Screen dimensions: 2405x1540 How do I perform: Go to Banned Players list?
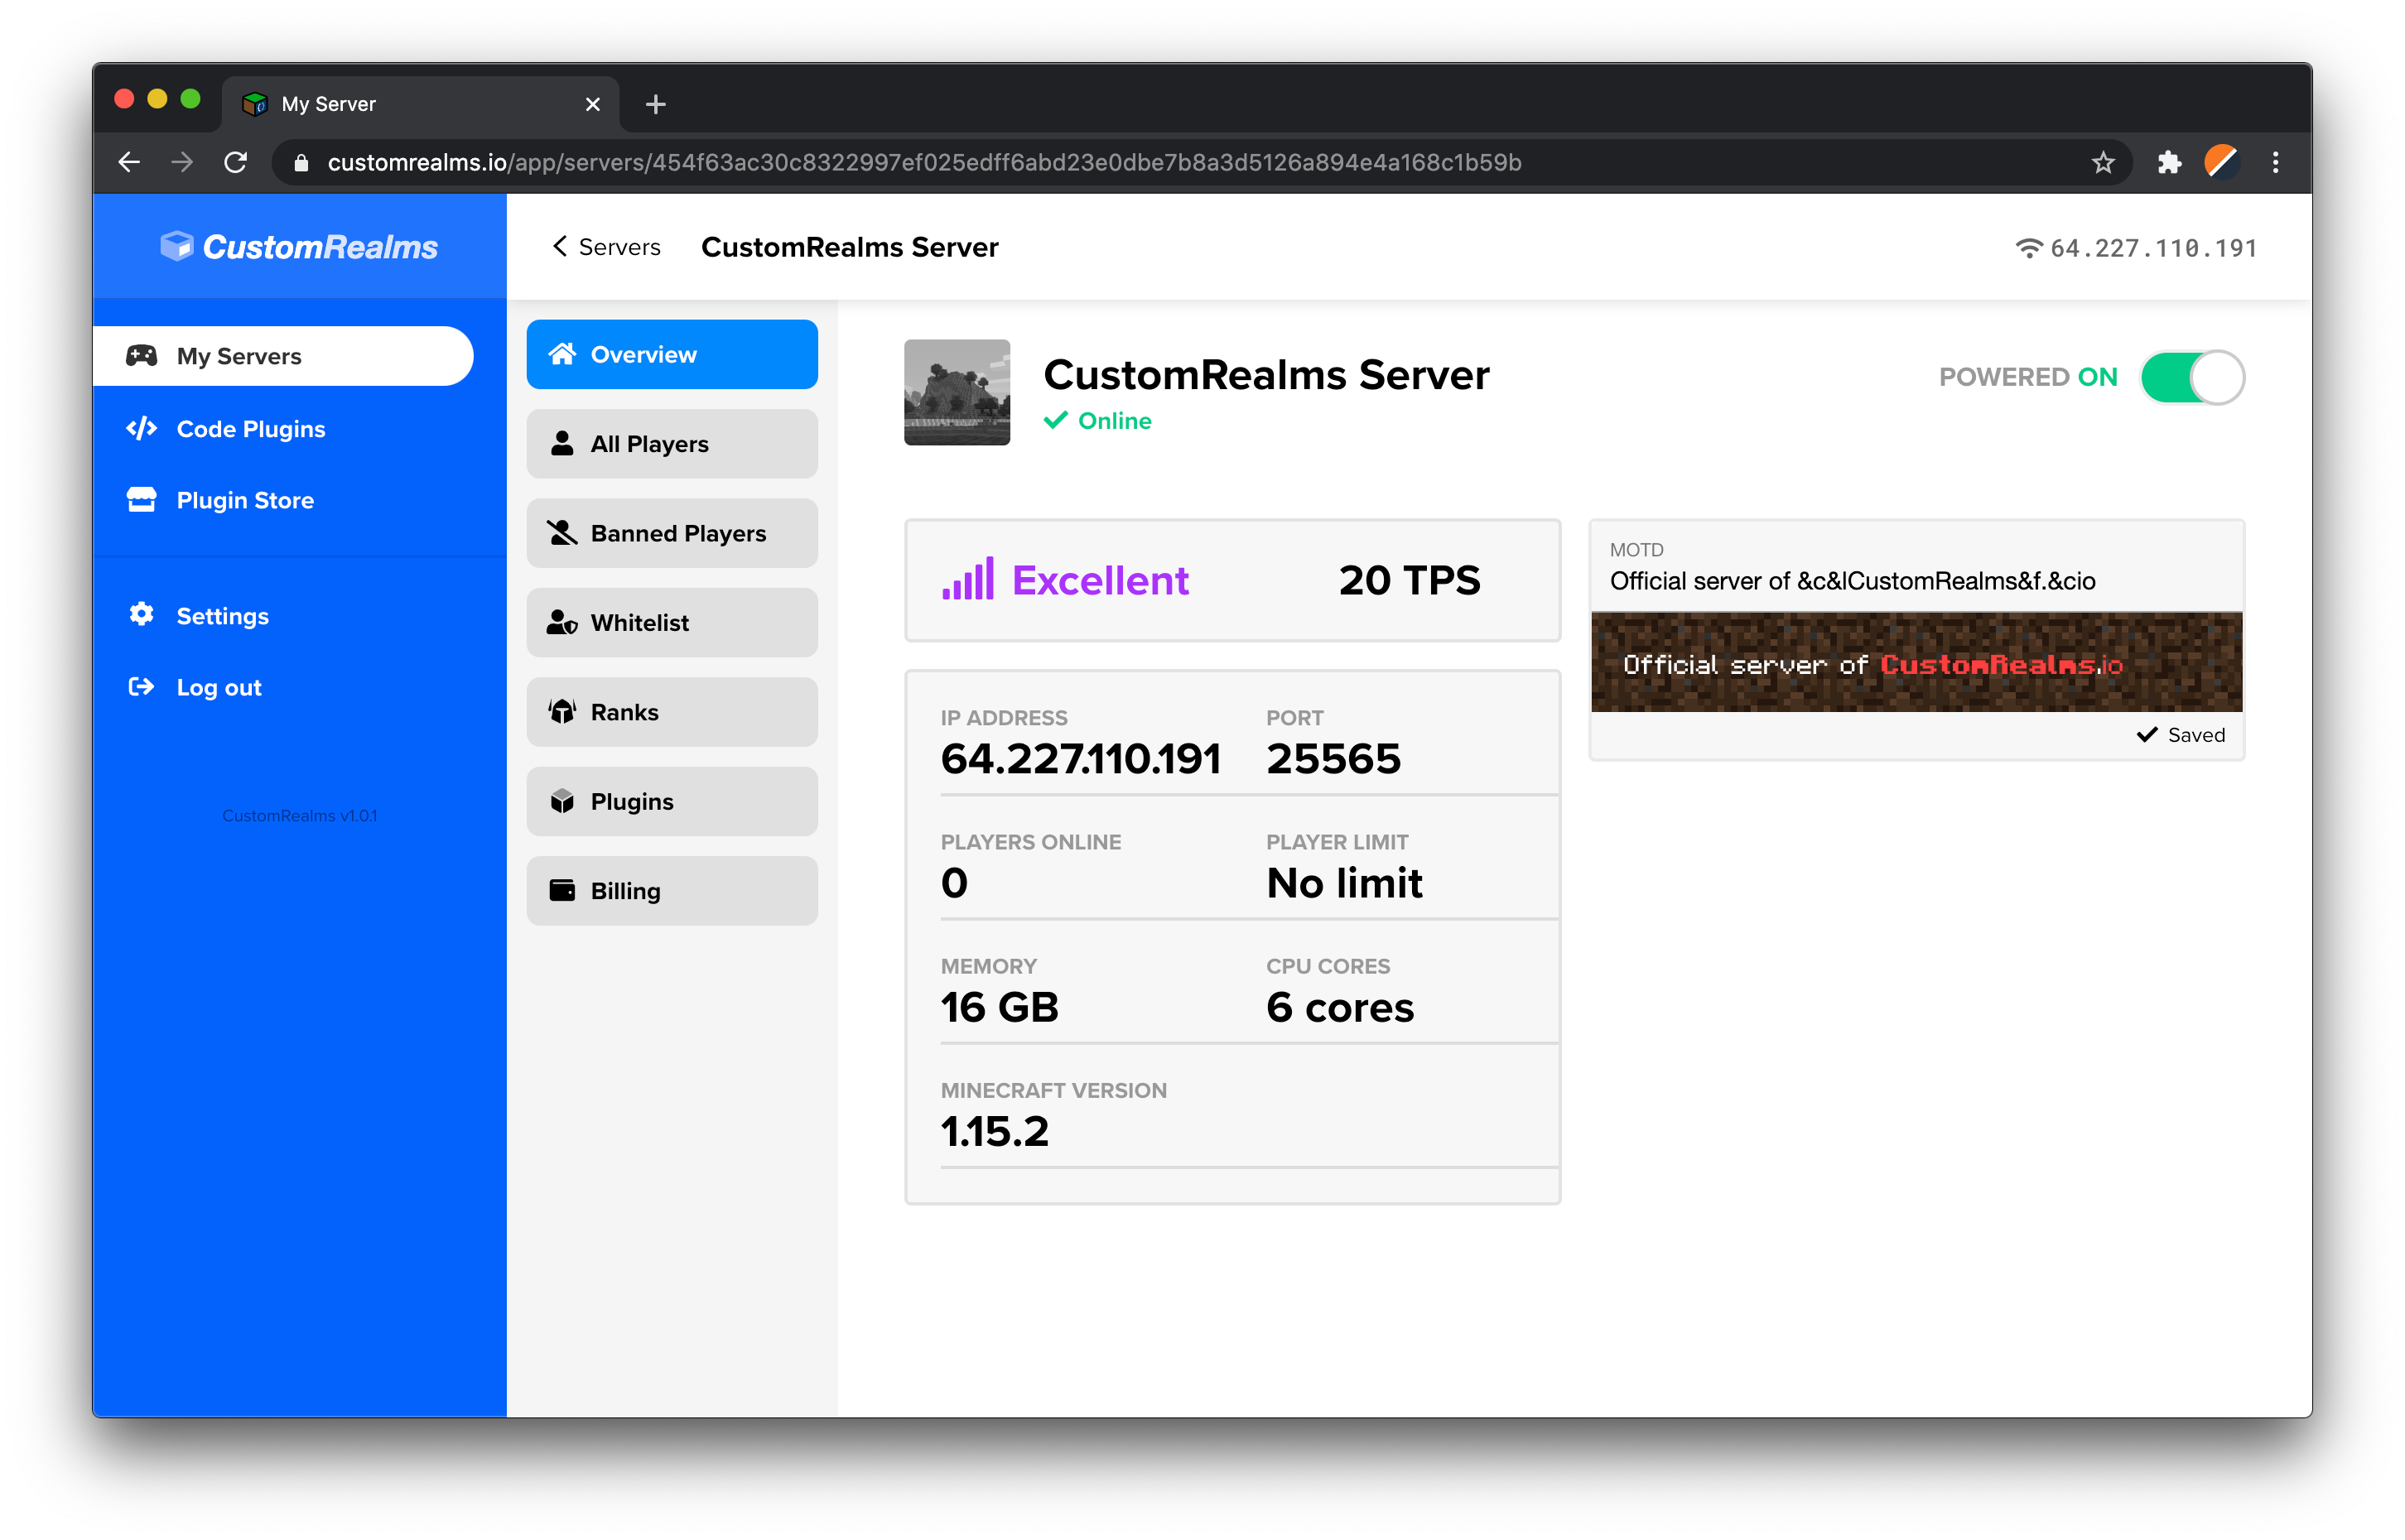(672, 533)
